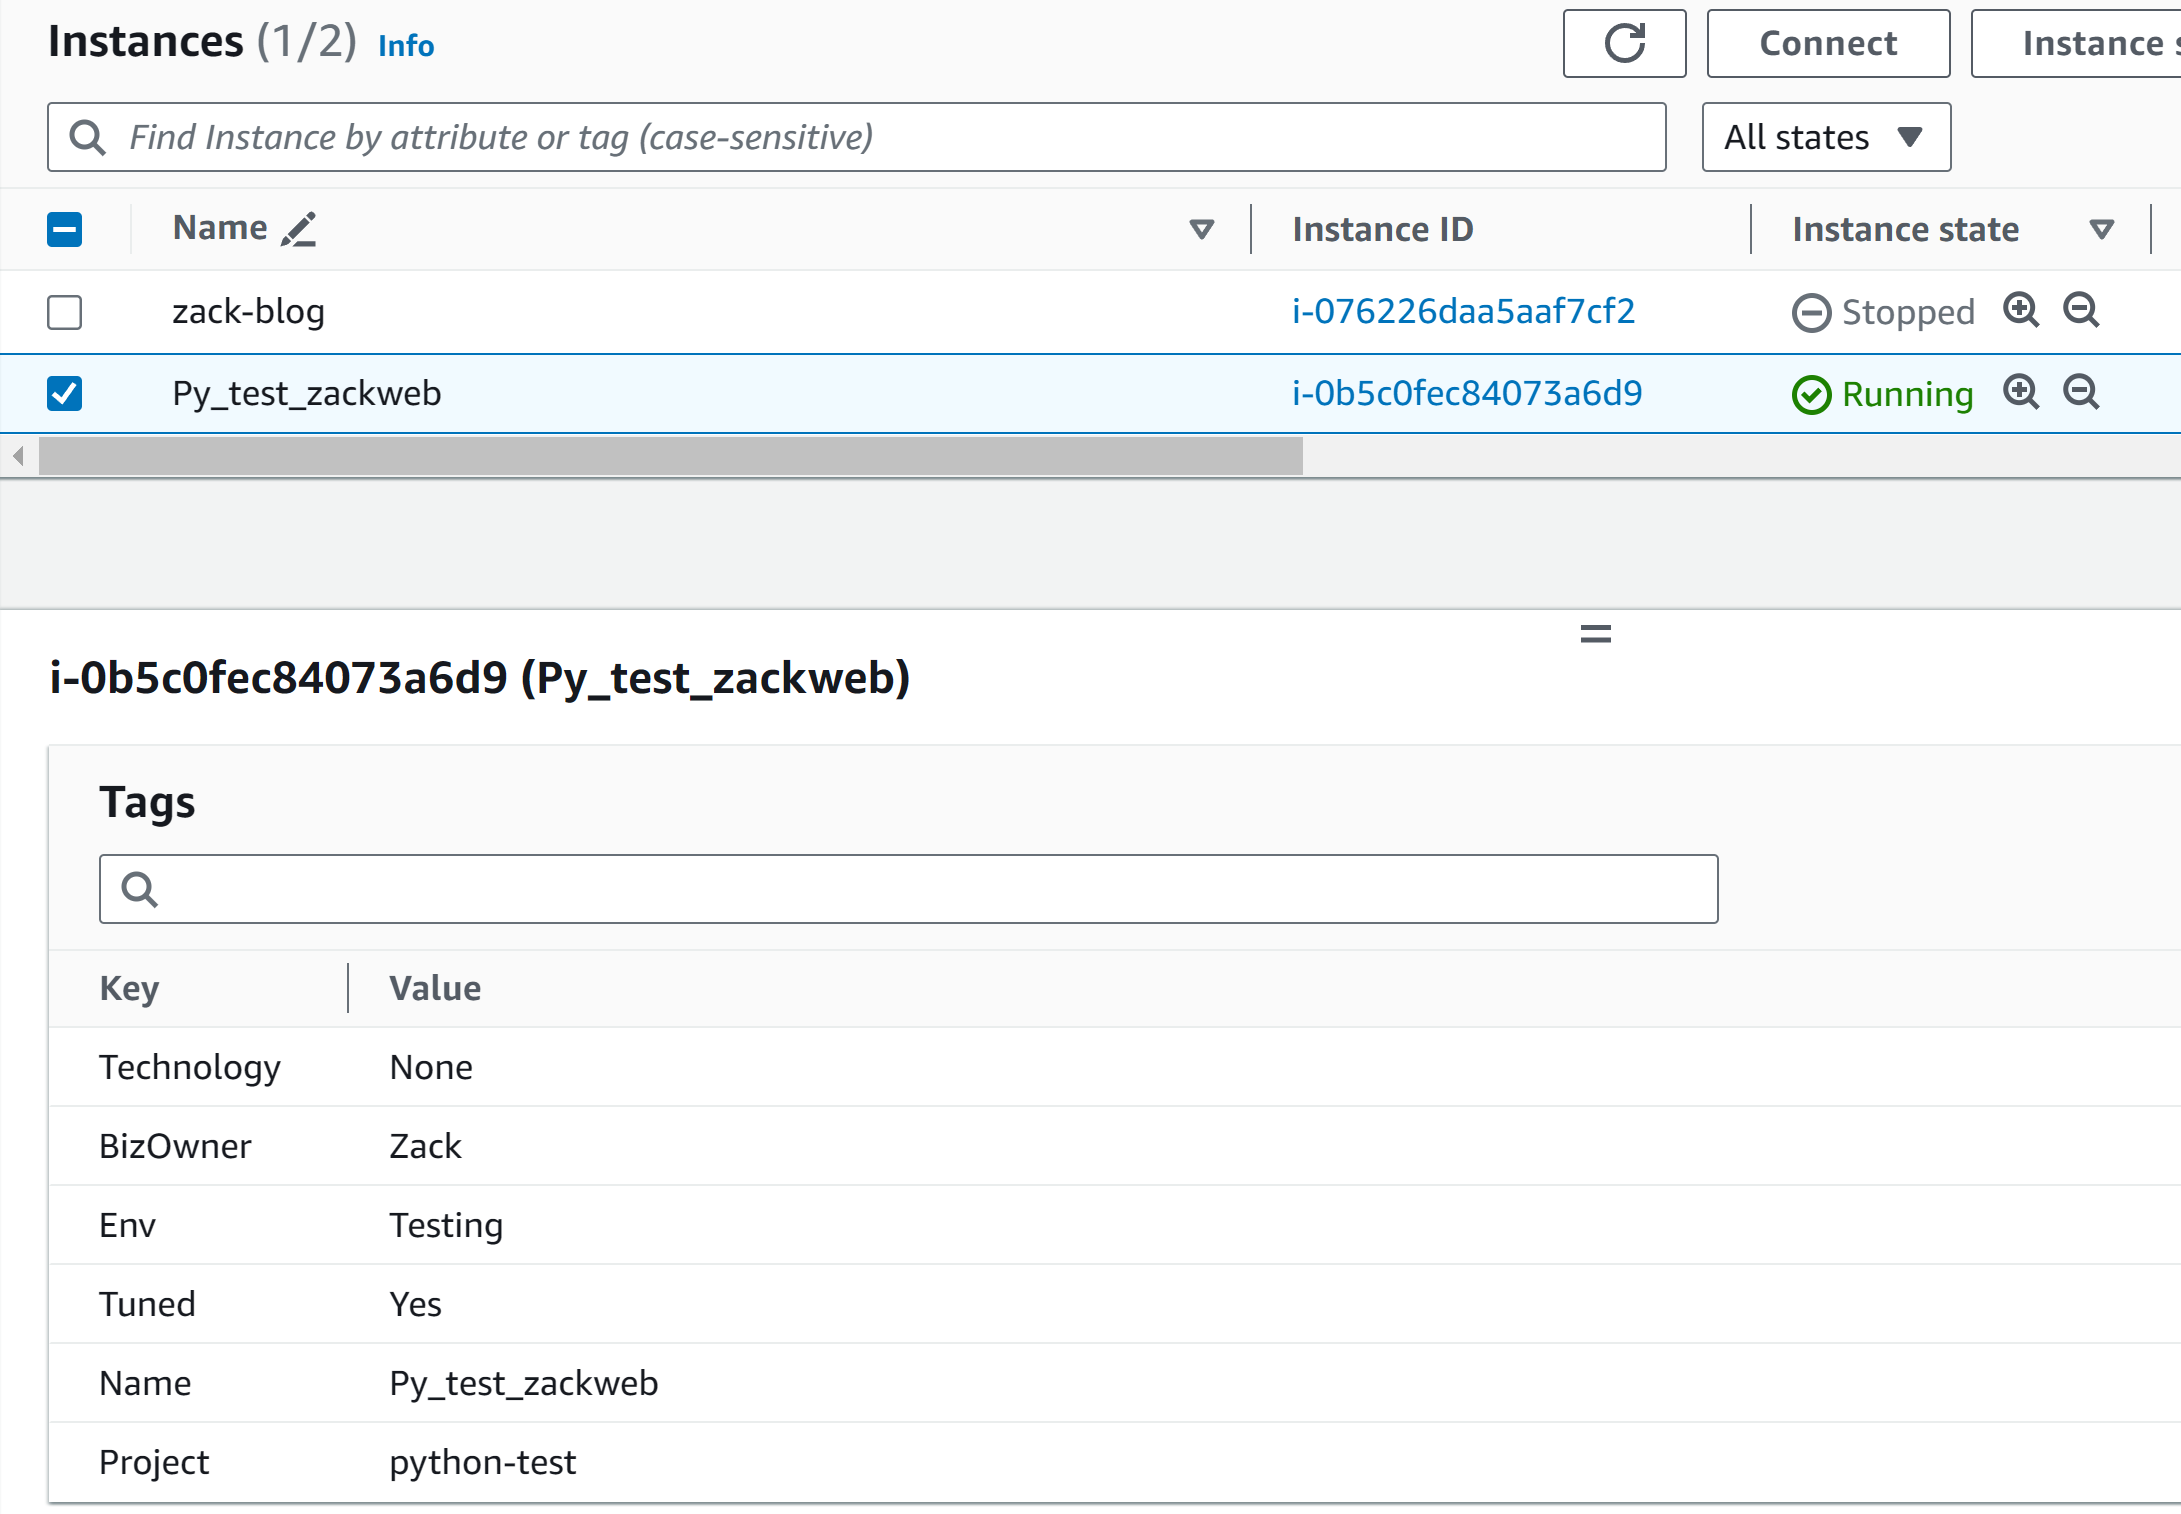2181x1514 pixels.
Task: Open the Info link beside Instances
Action: click(406, 46)
